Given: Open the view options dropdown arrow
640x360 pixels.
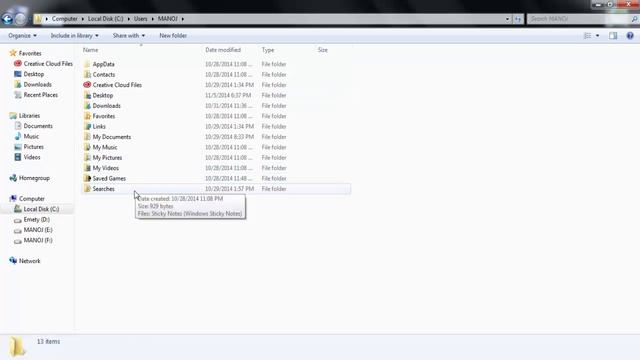Looking at the screenshot, I should pos(598,36).
